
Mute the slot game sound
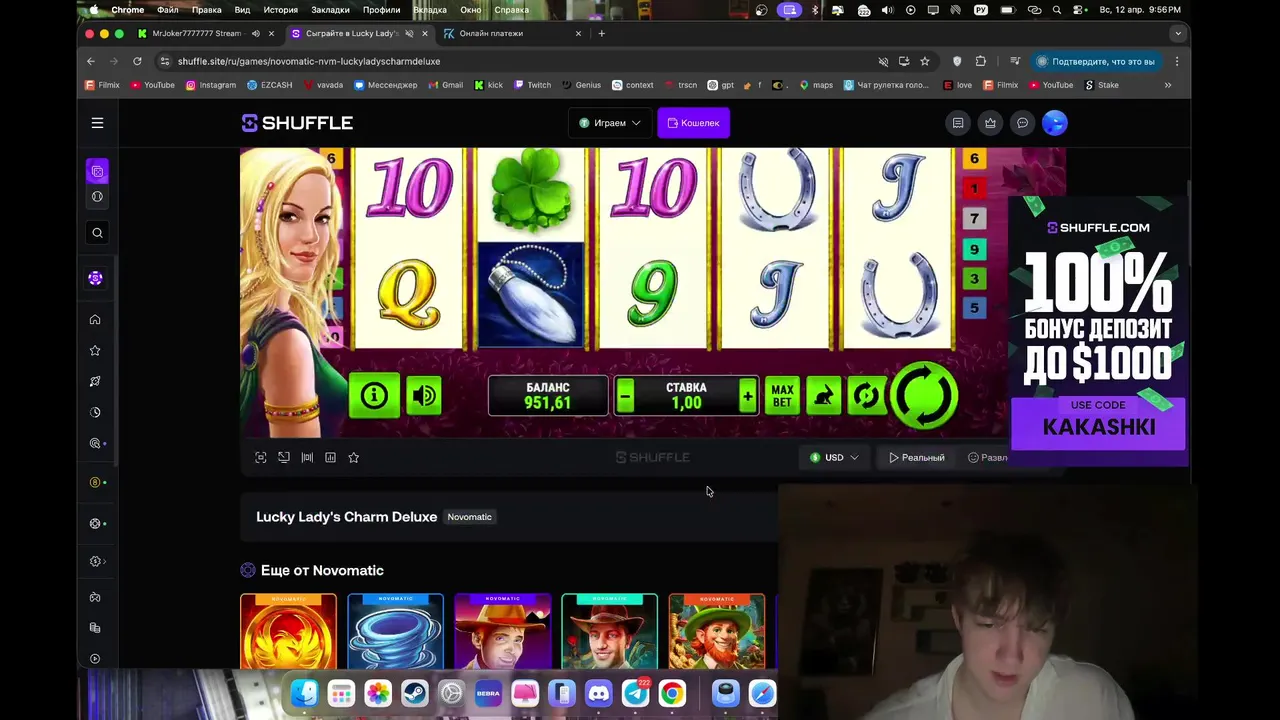tap(424, 396)
